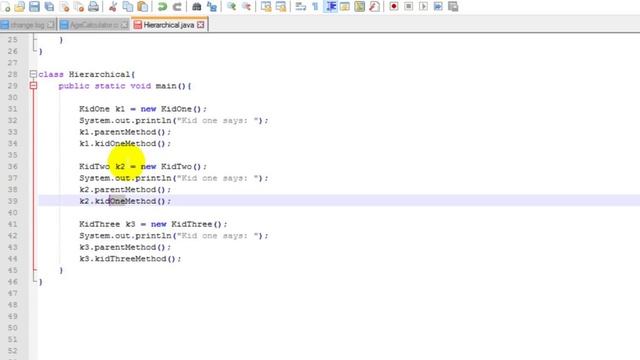Screen dimensions: 640x360
Task: Click line number 46 in the margin
Action: click(13, 282)
